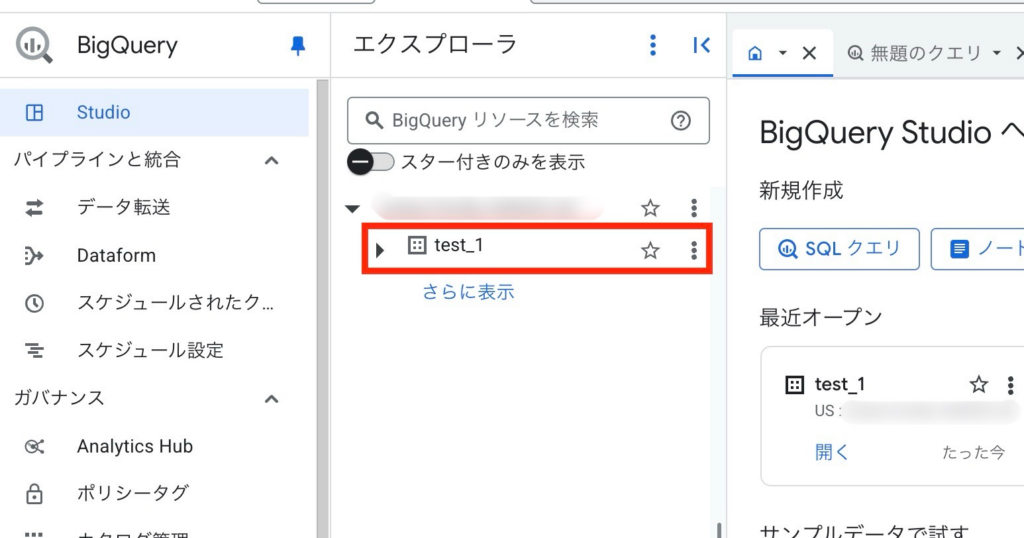Star the project in Explorer tree

coord(650,208)
